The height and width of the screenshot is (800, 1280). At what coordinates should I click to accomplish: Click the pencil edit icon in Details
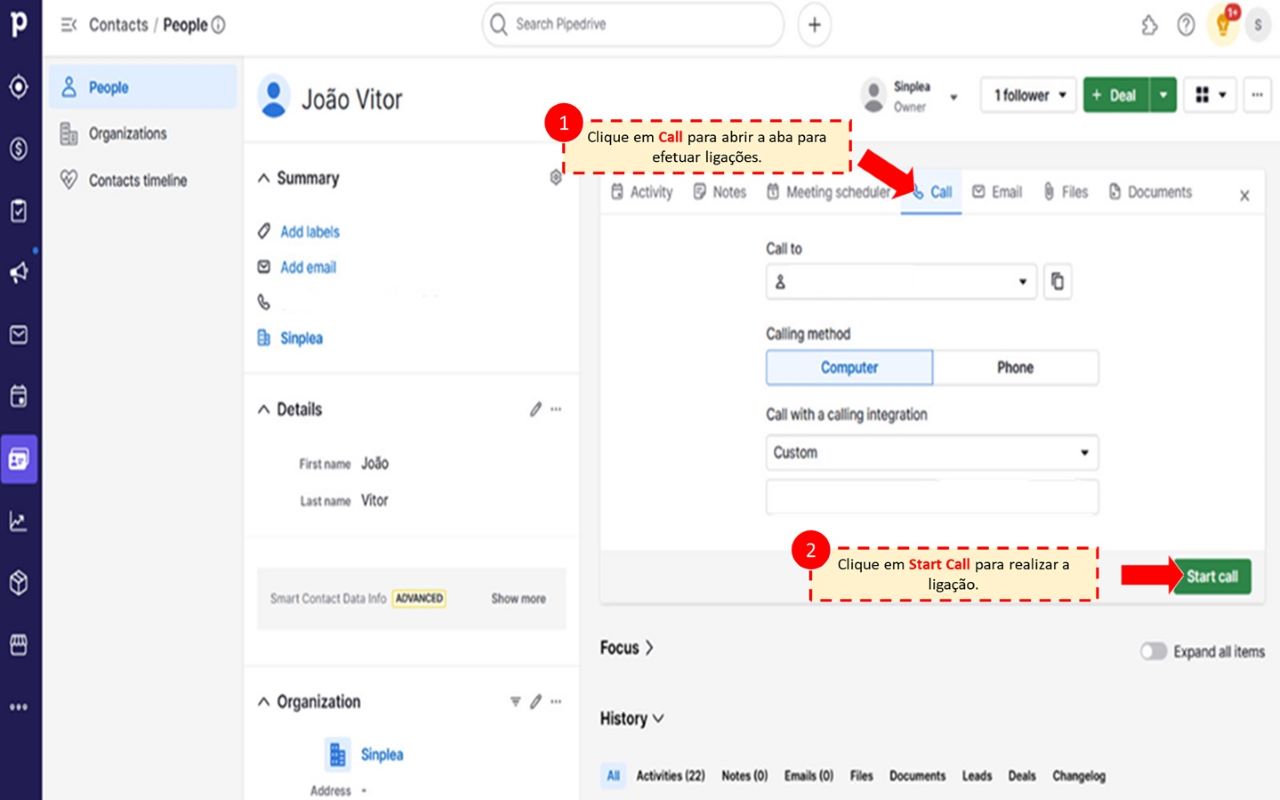pyautogui.click(x=536, y=409)
